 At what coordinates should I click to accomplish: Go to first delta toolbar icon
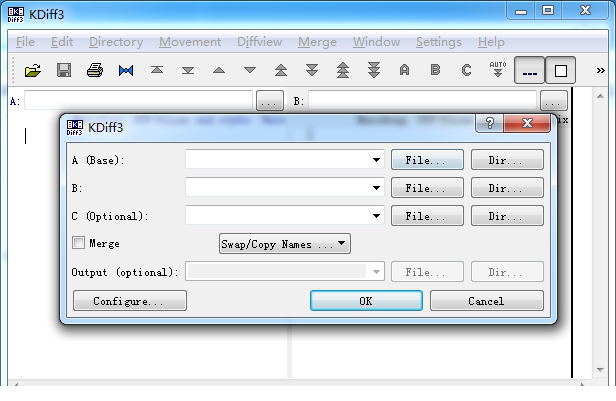[157, 70]
